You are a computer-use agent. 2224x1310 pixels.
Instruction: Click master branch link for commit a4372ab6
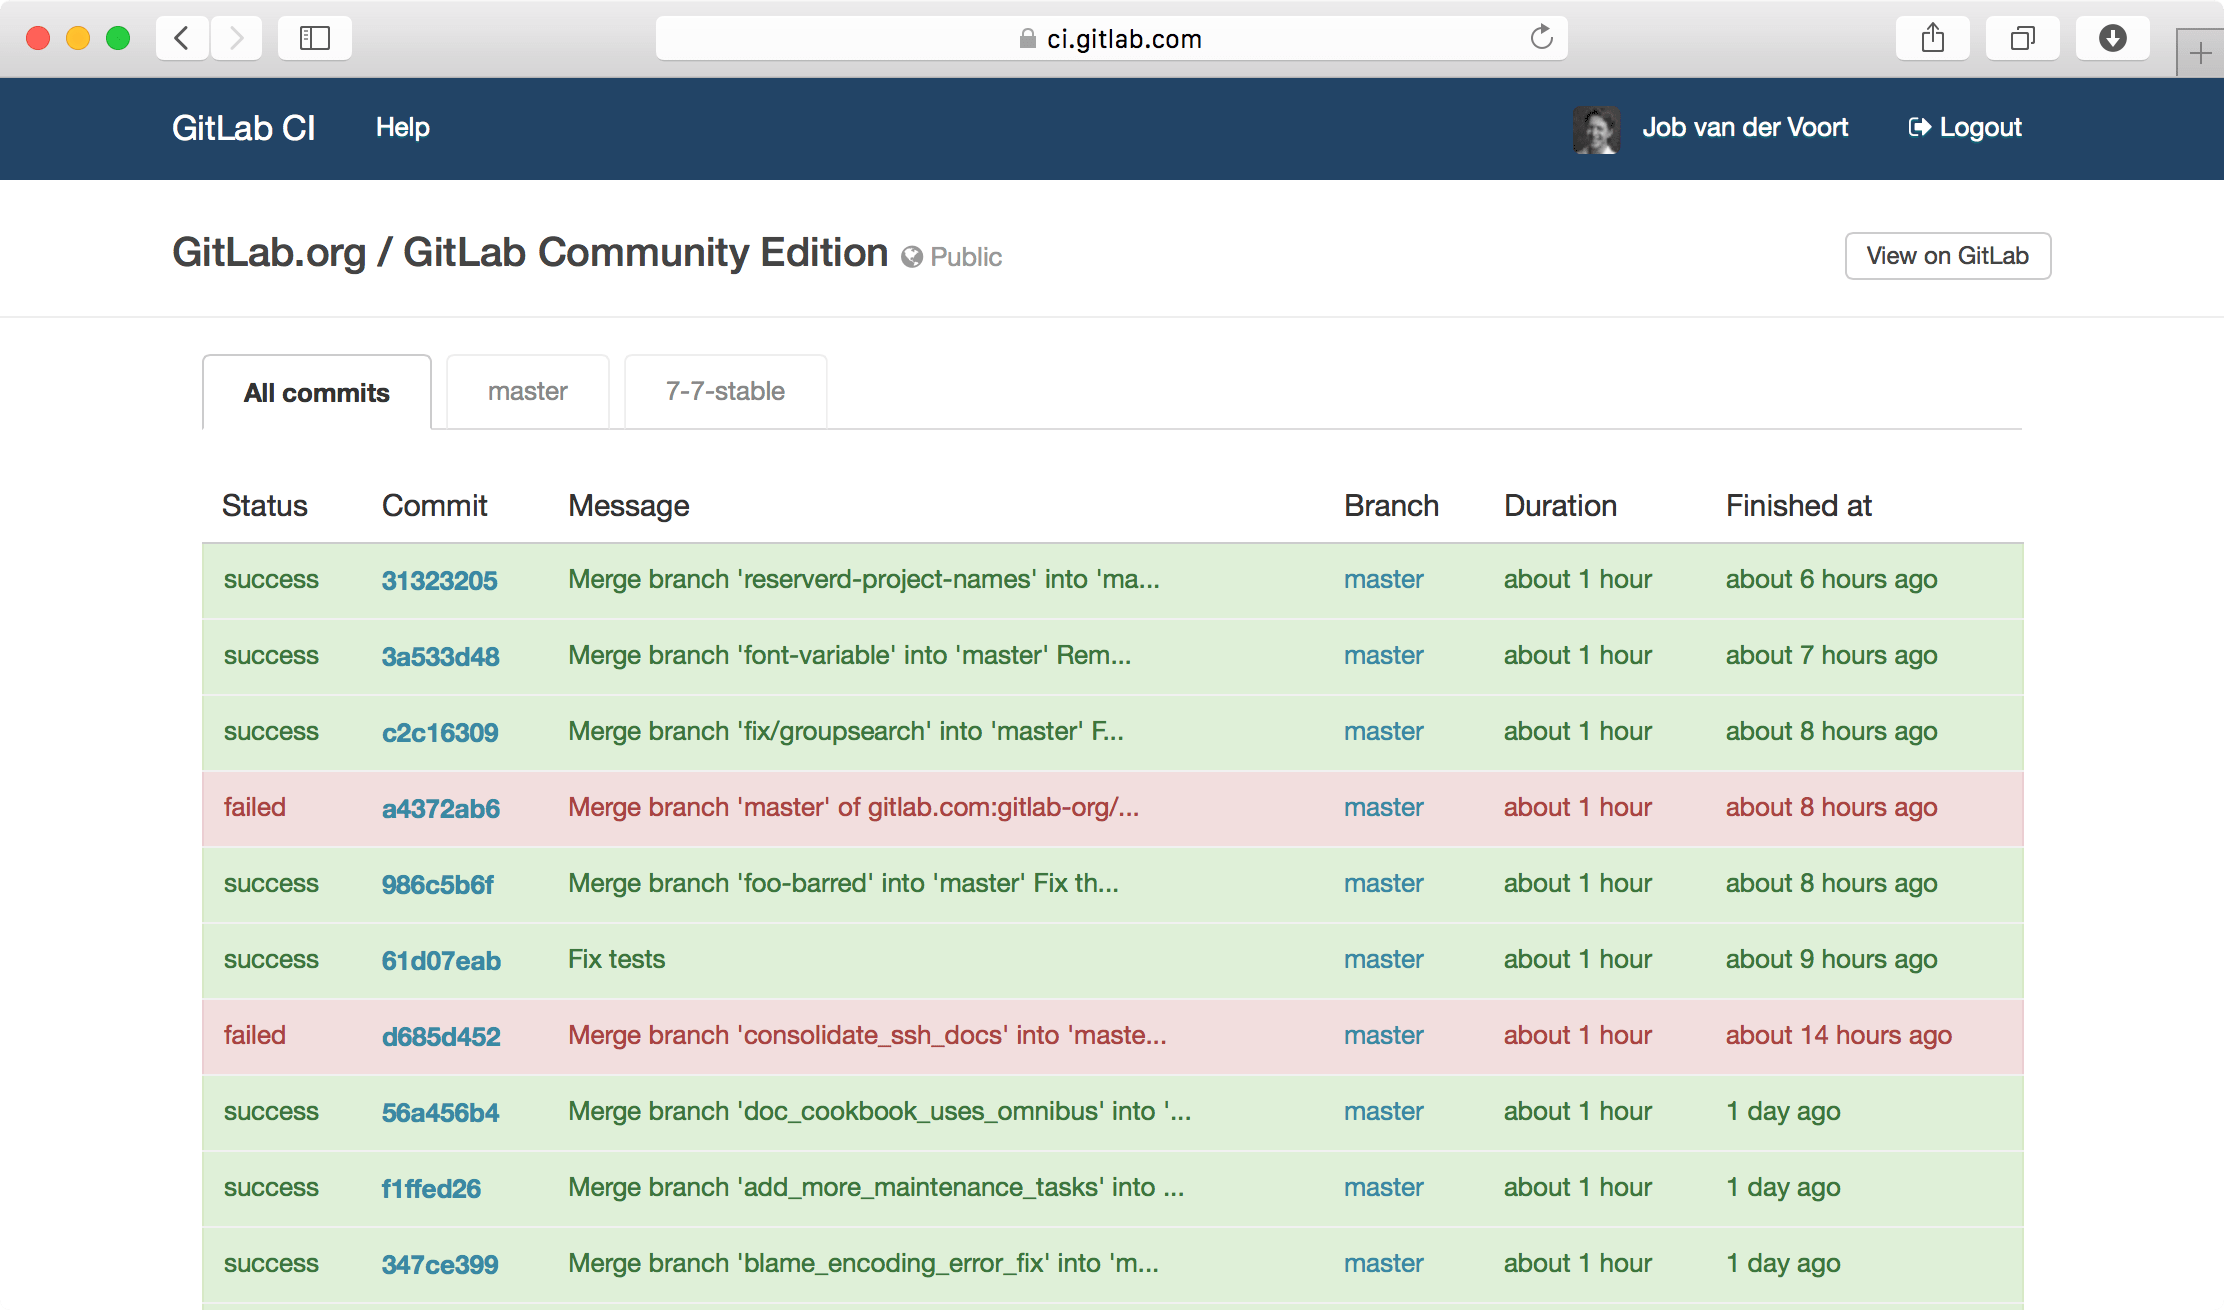1383,808
